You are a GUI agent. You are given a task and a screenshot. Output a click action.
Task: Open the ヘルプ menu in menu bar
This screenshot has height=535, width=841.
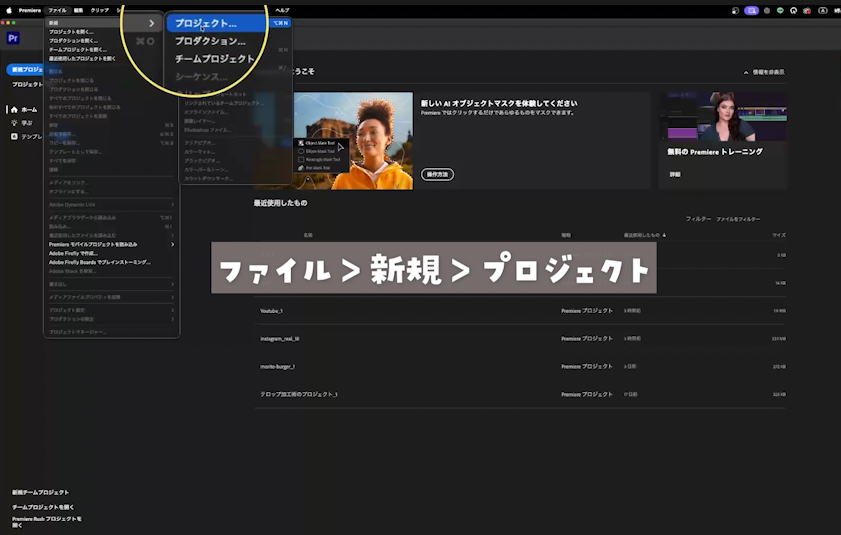pyautogui.click(x=282, y=10)
